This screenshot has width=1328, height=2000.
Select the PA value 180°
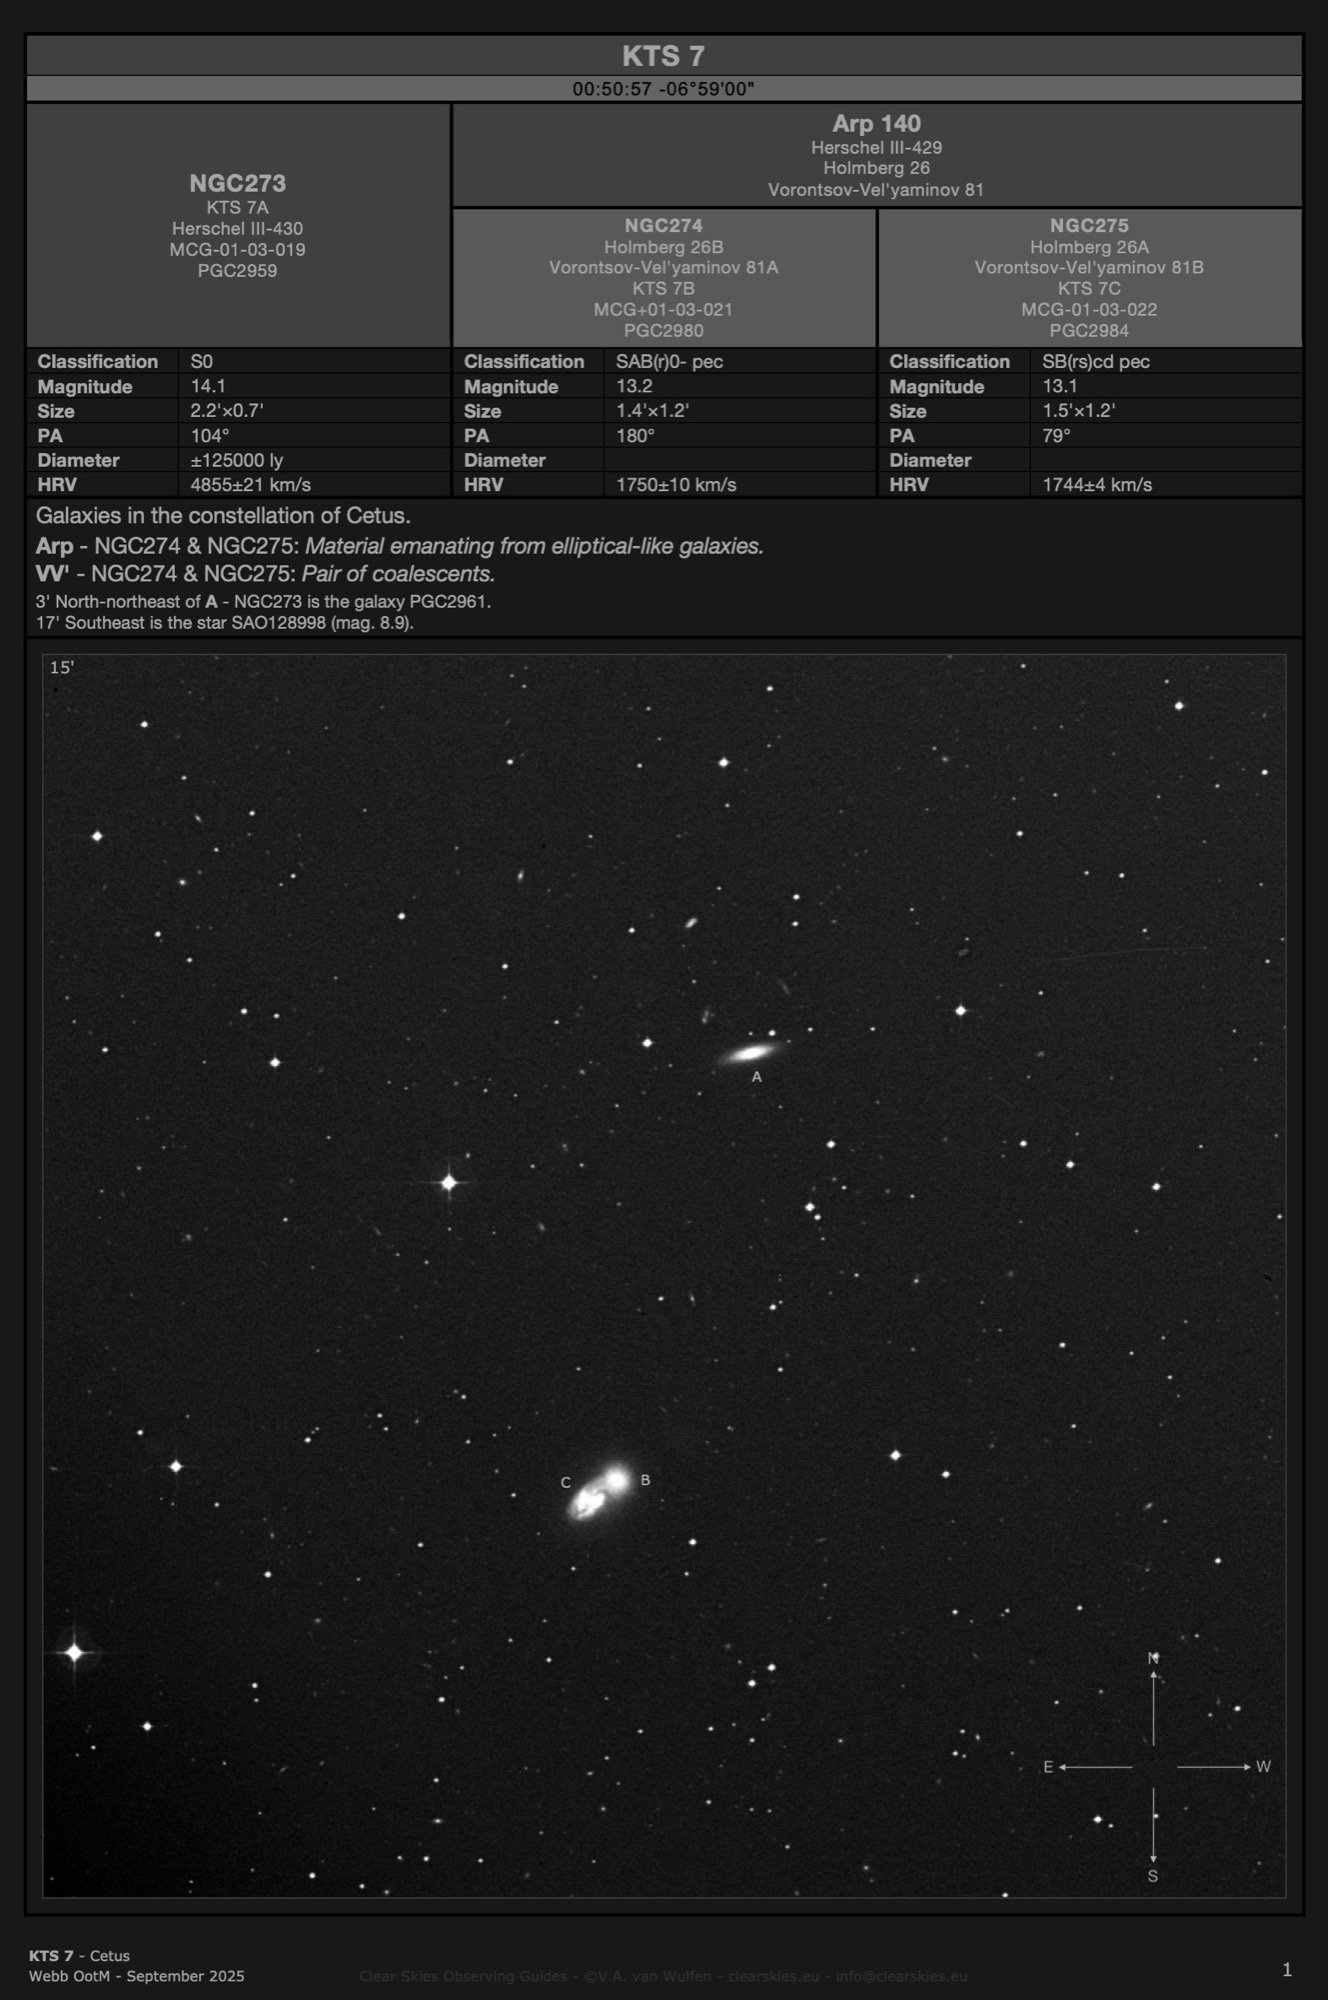click(x=636, y=436)
